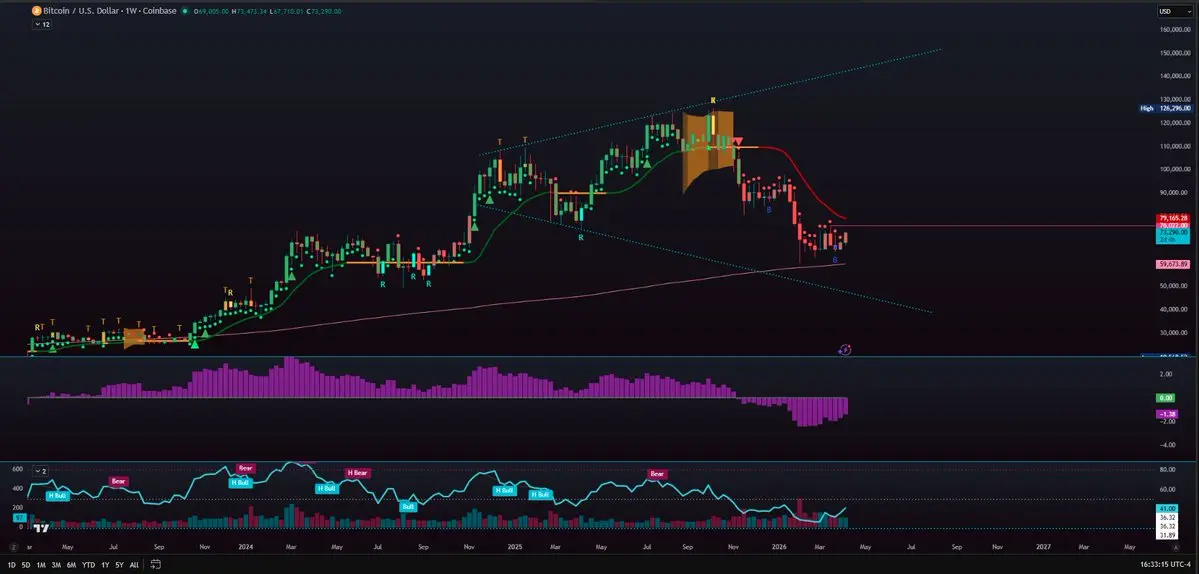Click the Bitcoin symbol logo icon
This screenshot has height=574, width=1199.
[x=35, y=11]
